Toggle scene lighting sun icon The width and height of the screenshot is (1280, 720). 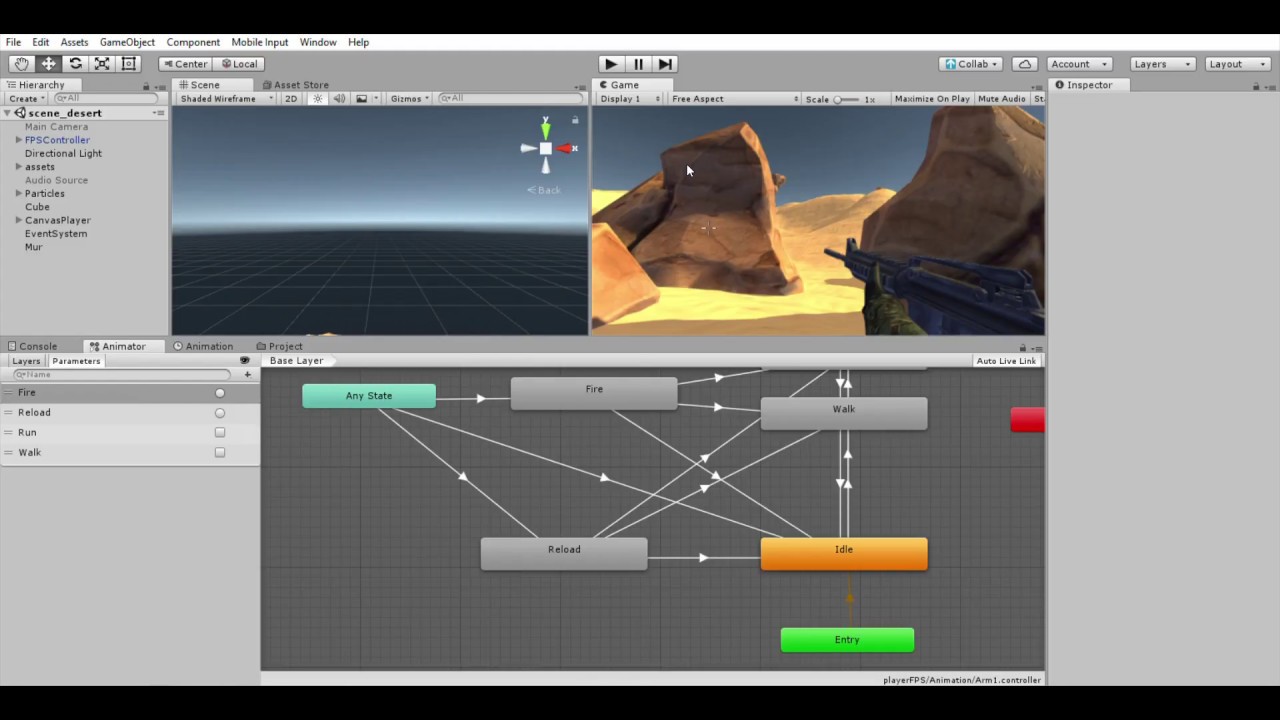tap(318, 98)
